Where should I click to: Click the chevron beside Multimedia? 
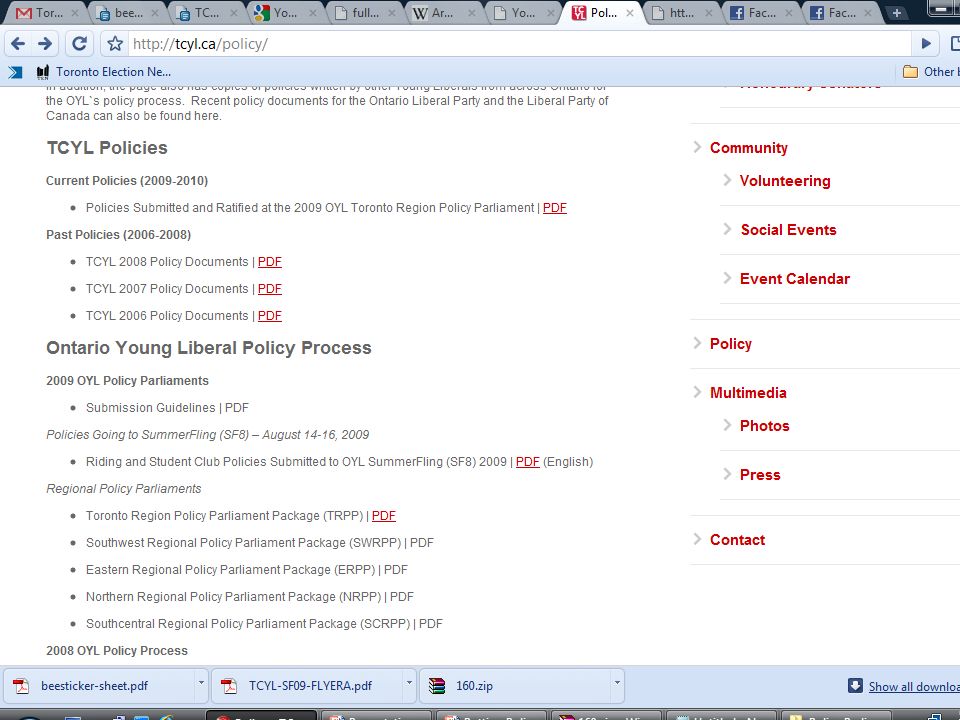click(x=697, y=392)
